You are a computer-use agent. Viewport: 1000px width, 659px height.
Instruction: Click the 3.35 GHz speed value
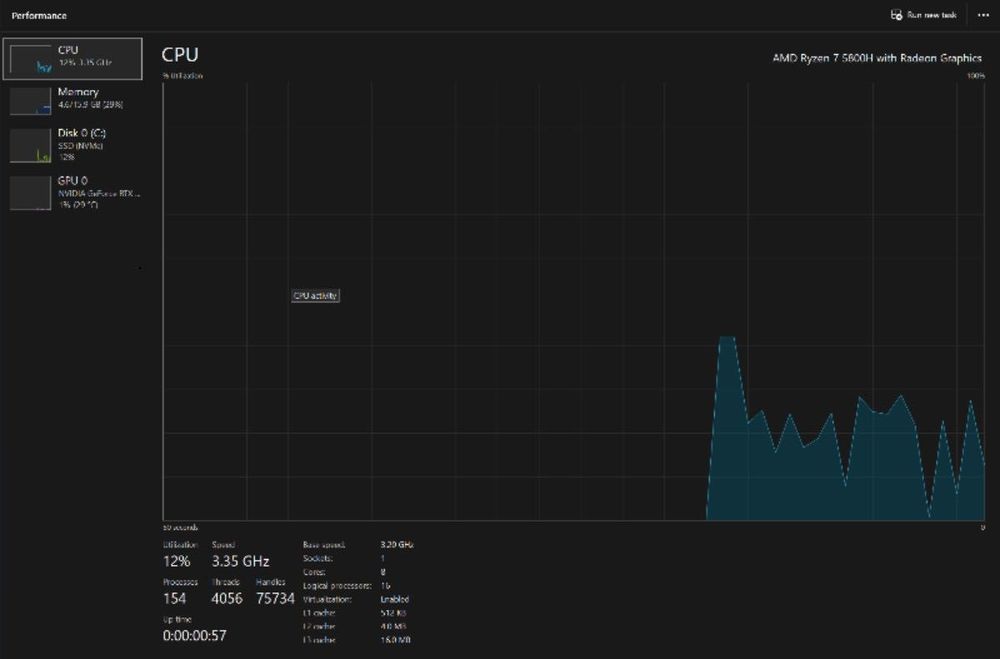click(x=240, y=561)
